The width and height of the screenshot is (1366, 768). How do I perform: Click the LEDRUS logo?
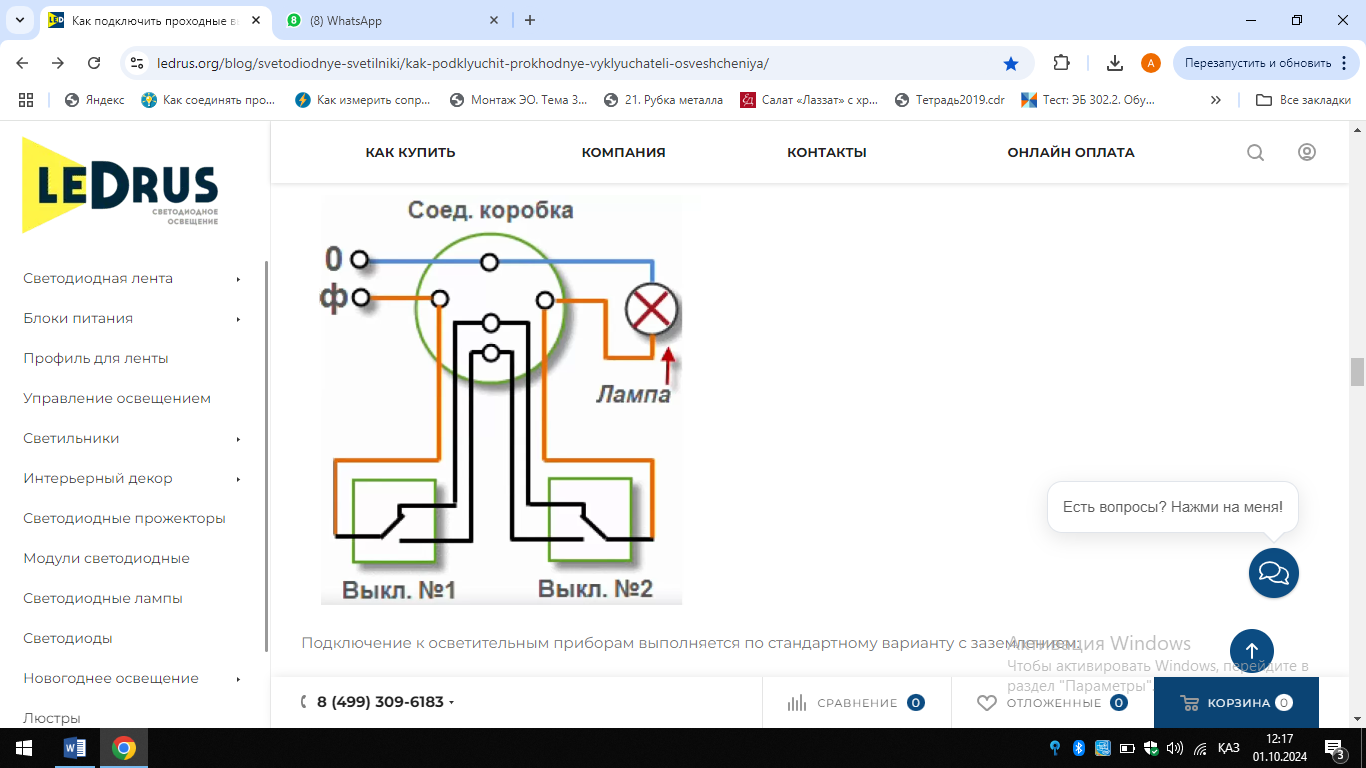coord(120,185)
